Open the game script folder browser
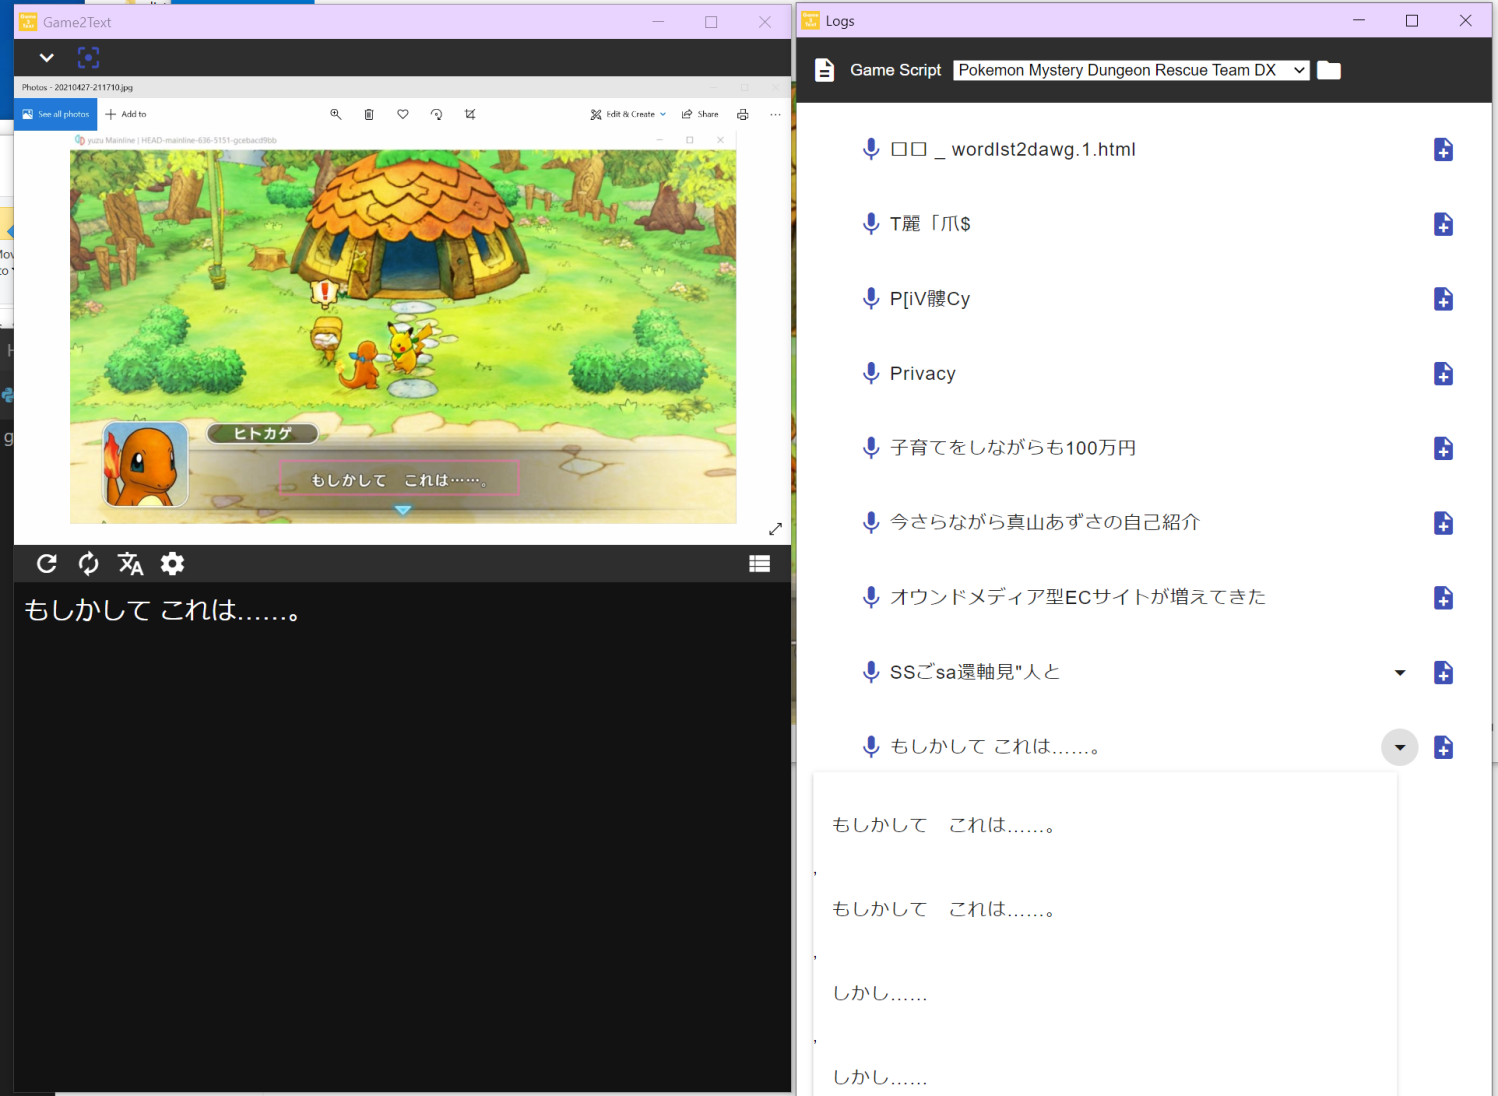The image size is (1498, 1096). click(1328, 70)
